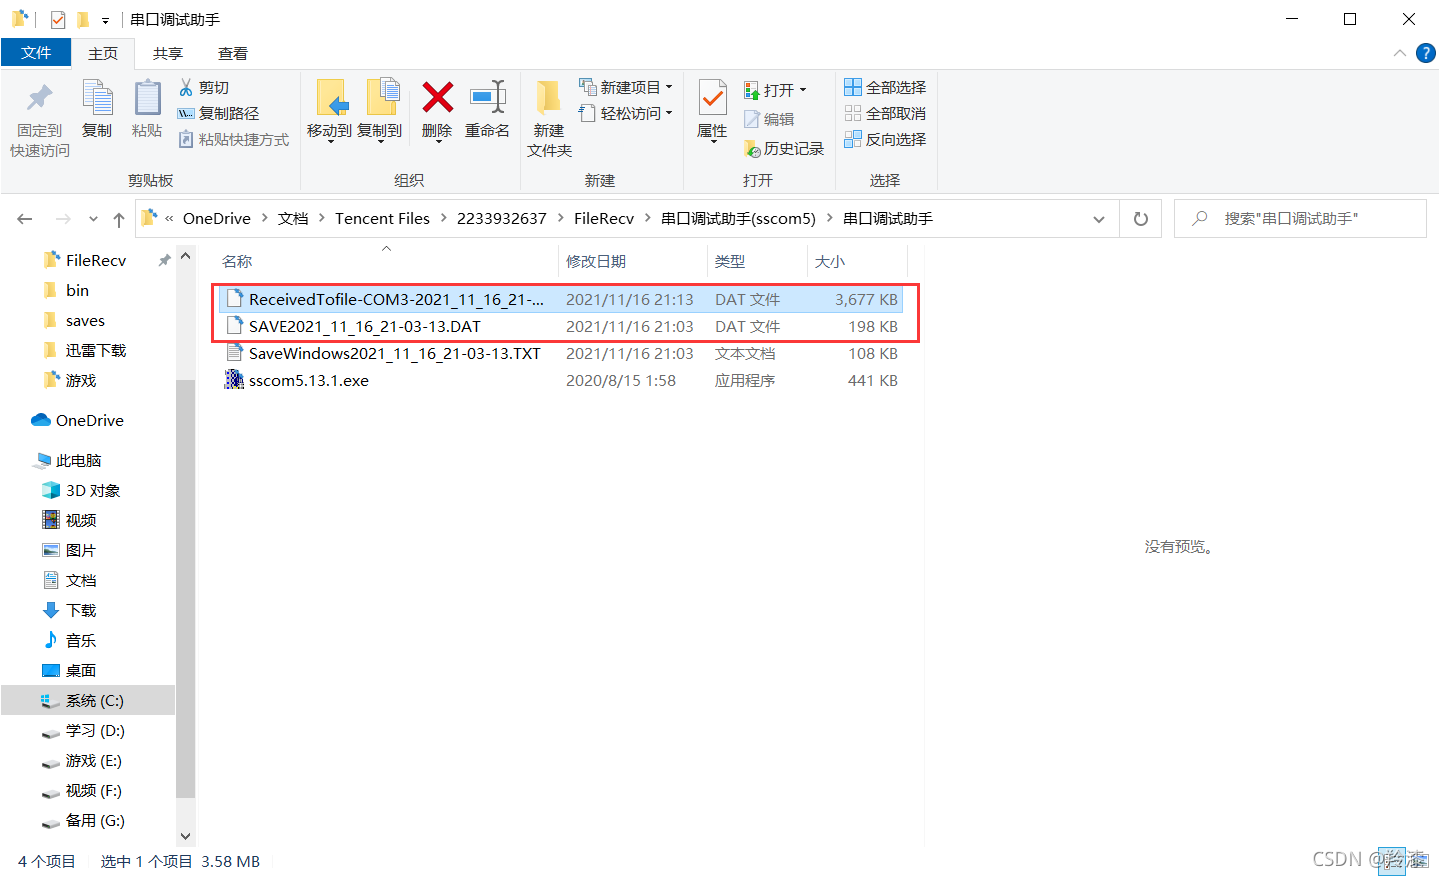This screenshot has width=1440, height=877.
Task: Click the Paste clipboard icon
Action: coord(147,98)
